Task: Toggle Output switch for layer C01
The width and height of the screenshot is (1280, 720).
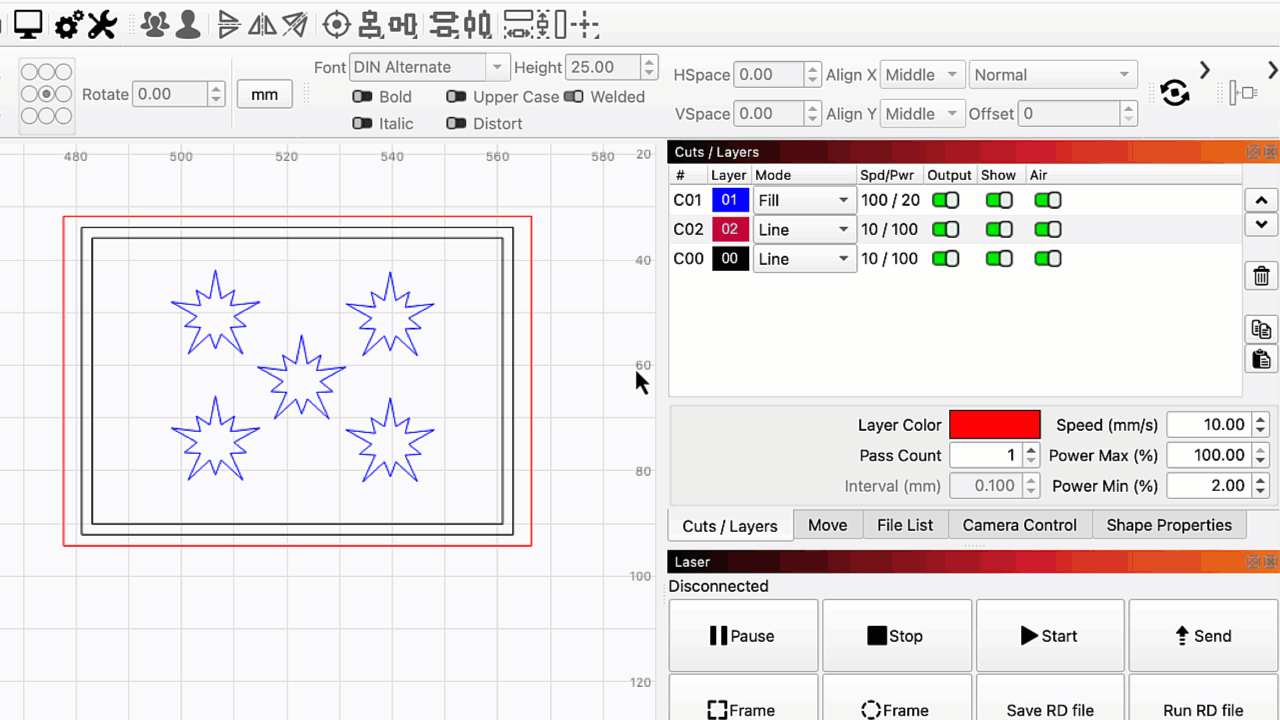Action: (x=945, y=200)
